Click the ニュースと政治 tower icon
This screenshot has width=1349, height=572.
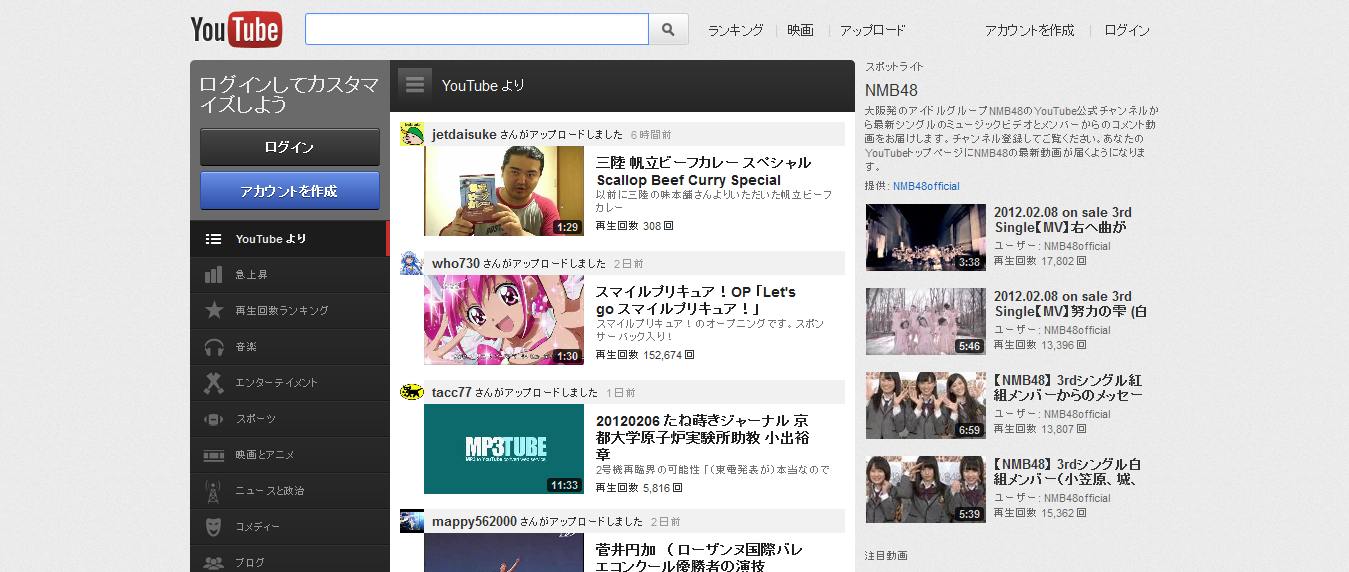[213, 491]
